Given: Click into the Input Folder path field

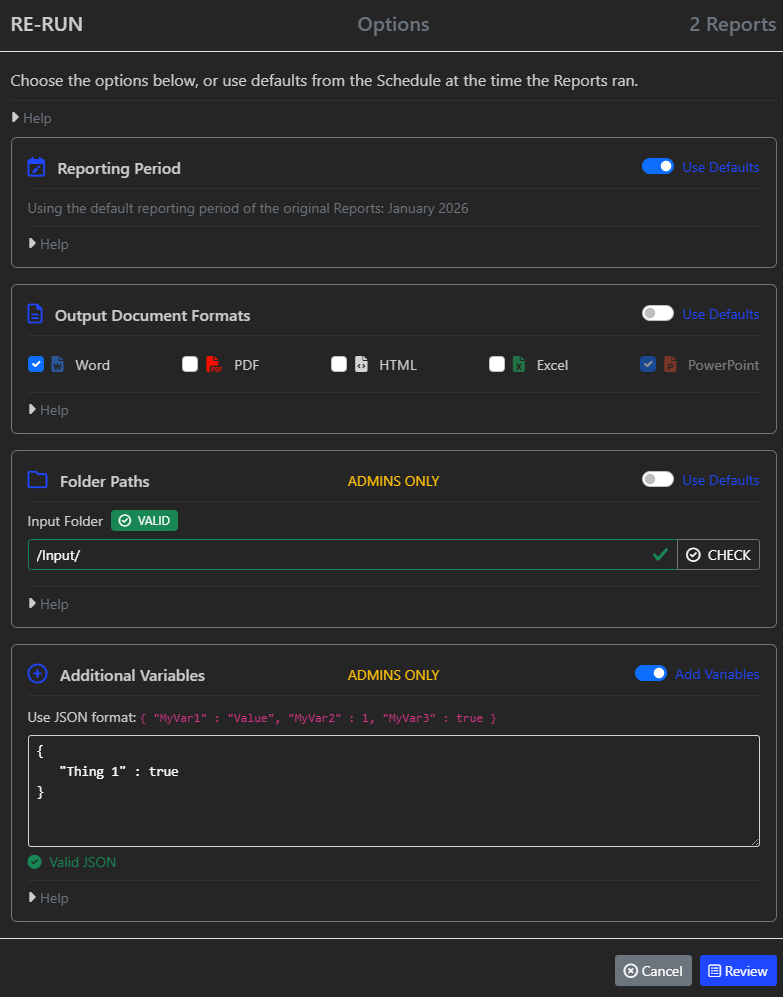Looking at the screenshot, I should point(340,554).
